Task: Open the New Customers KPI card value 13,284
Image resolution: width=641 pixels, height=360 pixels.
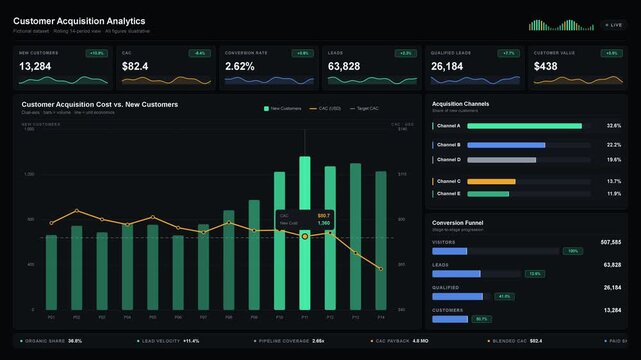Action: coord(35,66)
